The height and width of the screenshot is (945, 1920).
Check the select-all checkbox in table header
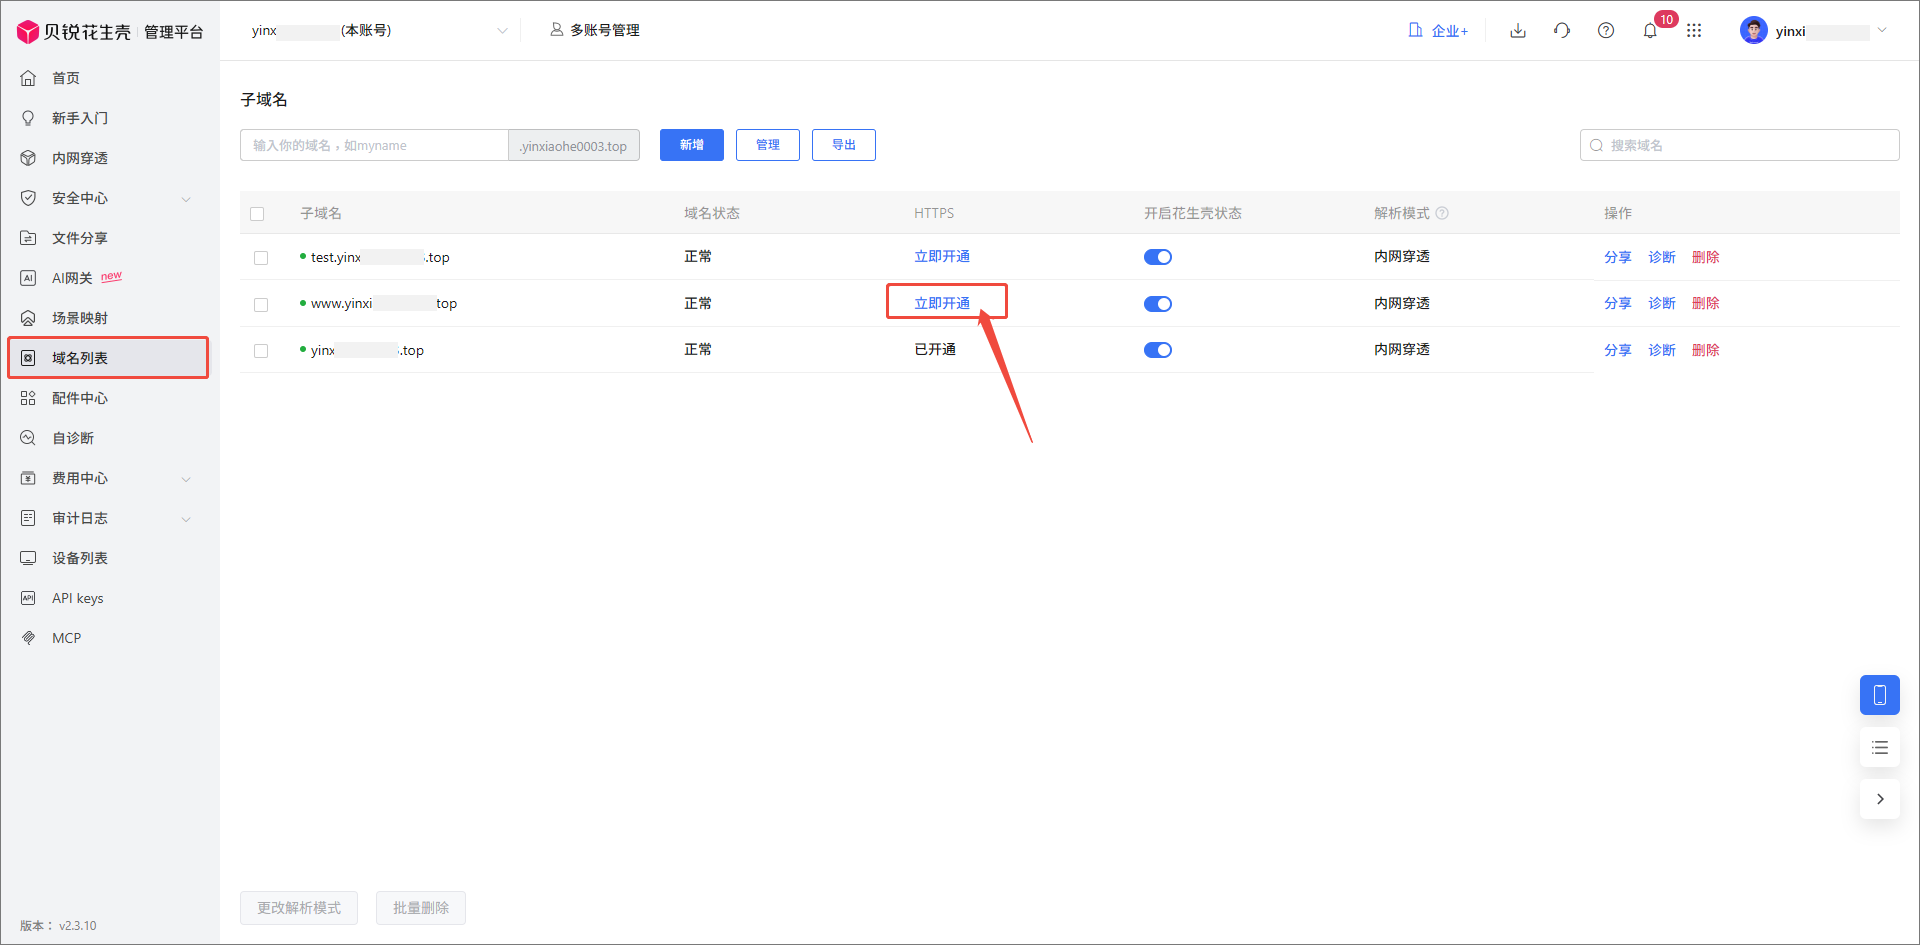pos(258,213)
